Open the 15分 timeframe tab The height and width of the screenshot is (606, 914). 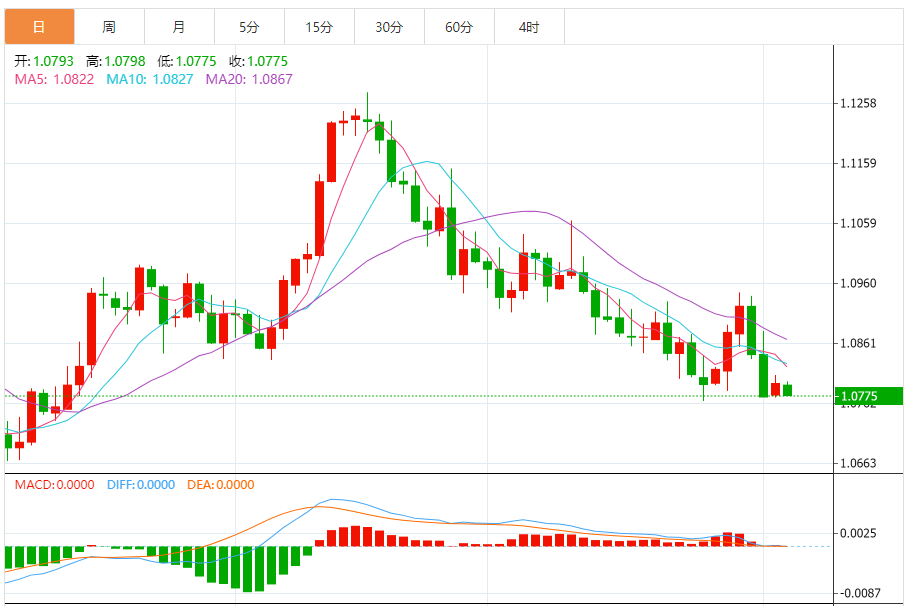[319, 27]
